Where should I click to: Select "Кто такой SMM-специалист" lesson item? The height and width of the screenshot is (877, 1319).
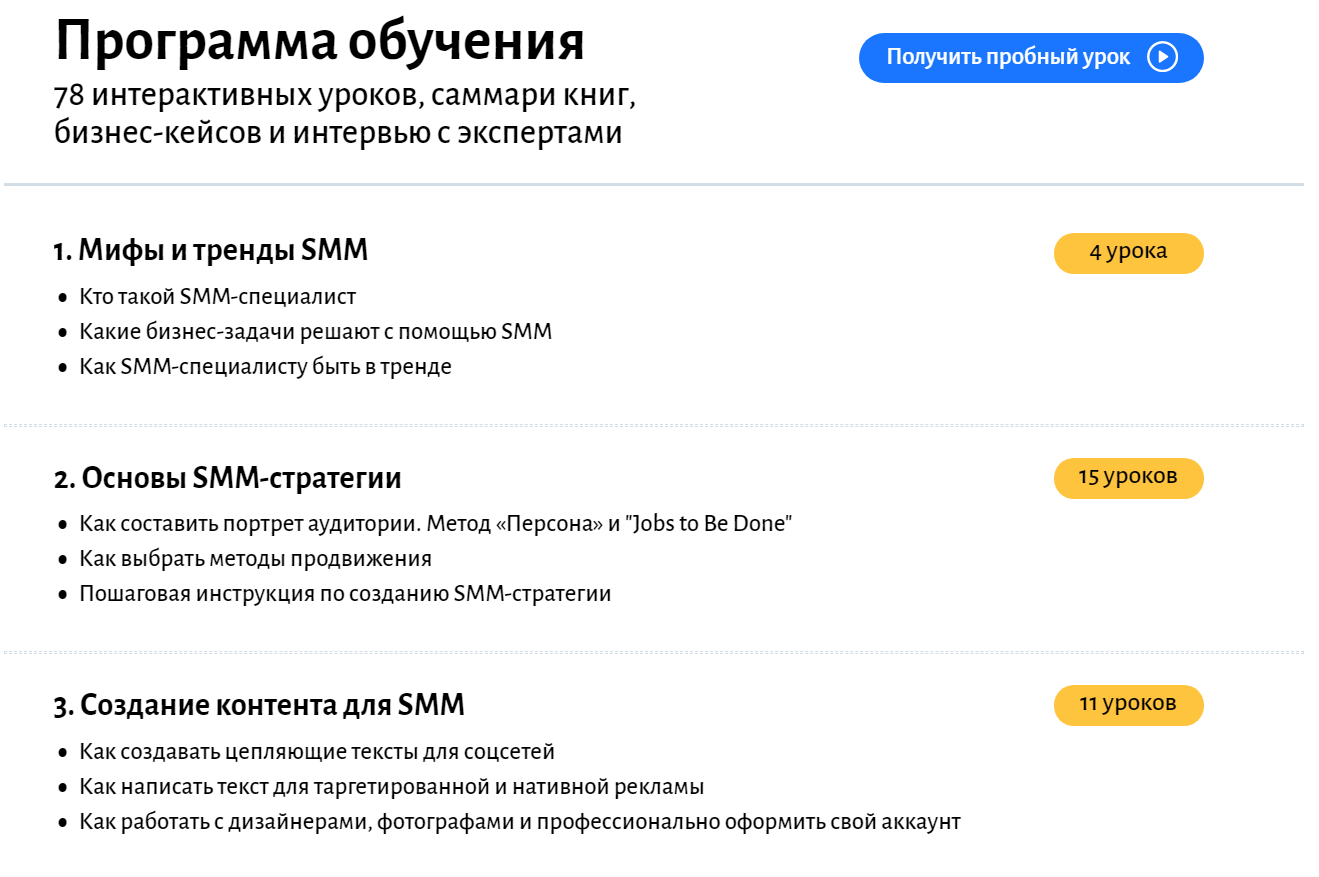point(218,297)
